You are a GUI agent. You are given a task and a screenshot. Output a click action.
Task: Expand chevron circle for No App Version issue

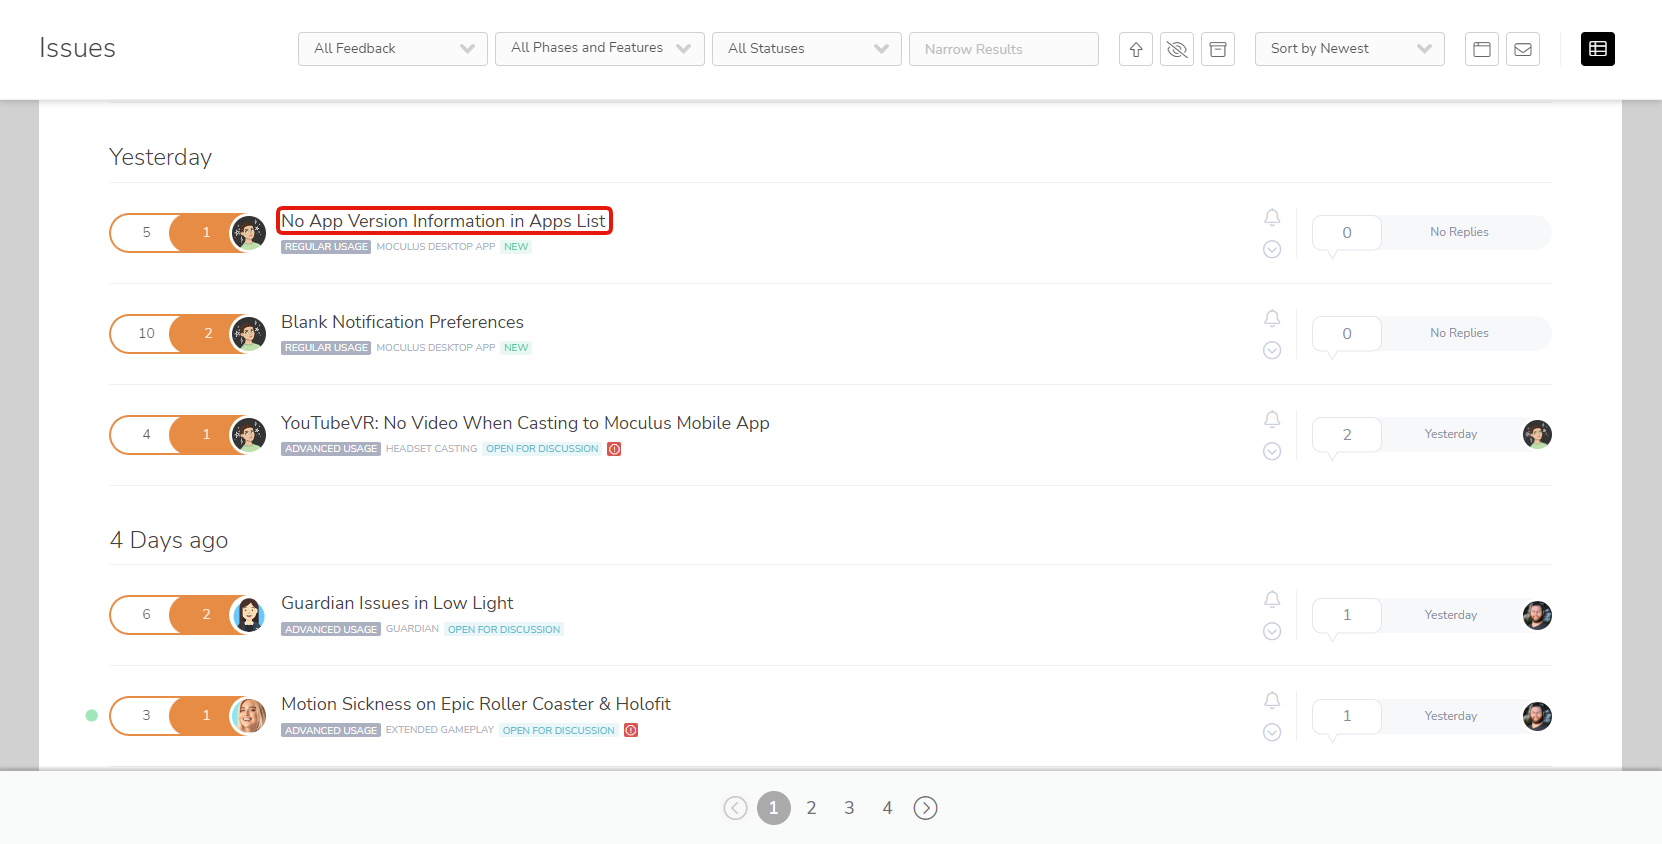[1272, 249]
